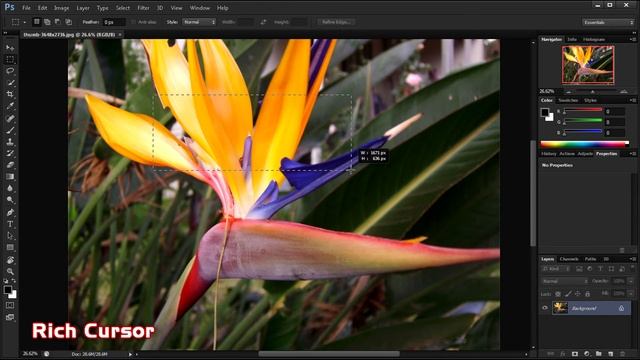This screenshot has width=640, height=360.
Task: Select the Gradient tool
Action: tap(10, 177)
